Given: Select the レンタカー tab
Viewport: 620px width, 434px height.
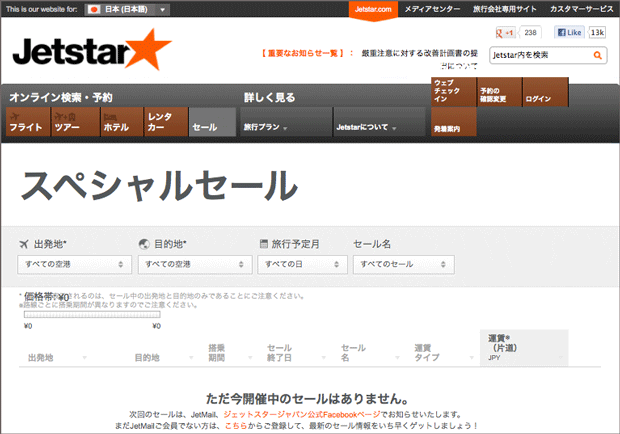Looking at the screenshot, I should click(x=166, y=122).
